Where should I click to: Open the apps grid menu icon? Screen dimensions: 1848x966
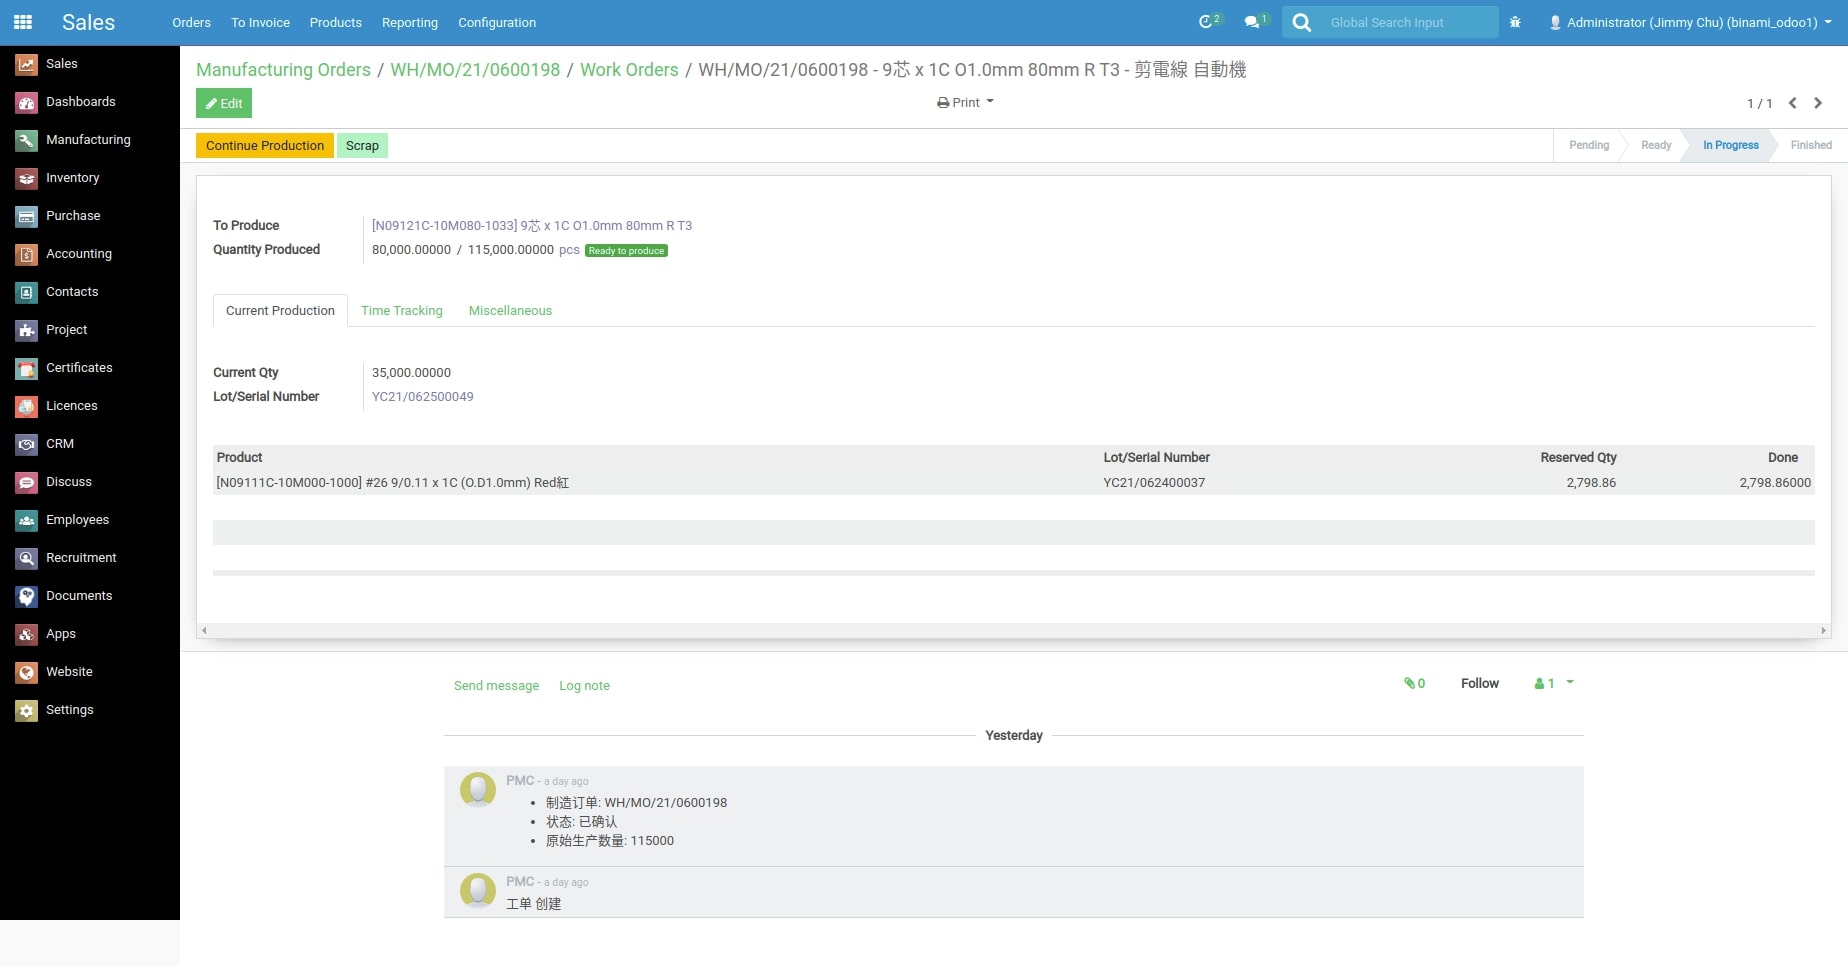pos(23,22)
